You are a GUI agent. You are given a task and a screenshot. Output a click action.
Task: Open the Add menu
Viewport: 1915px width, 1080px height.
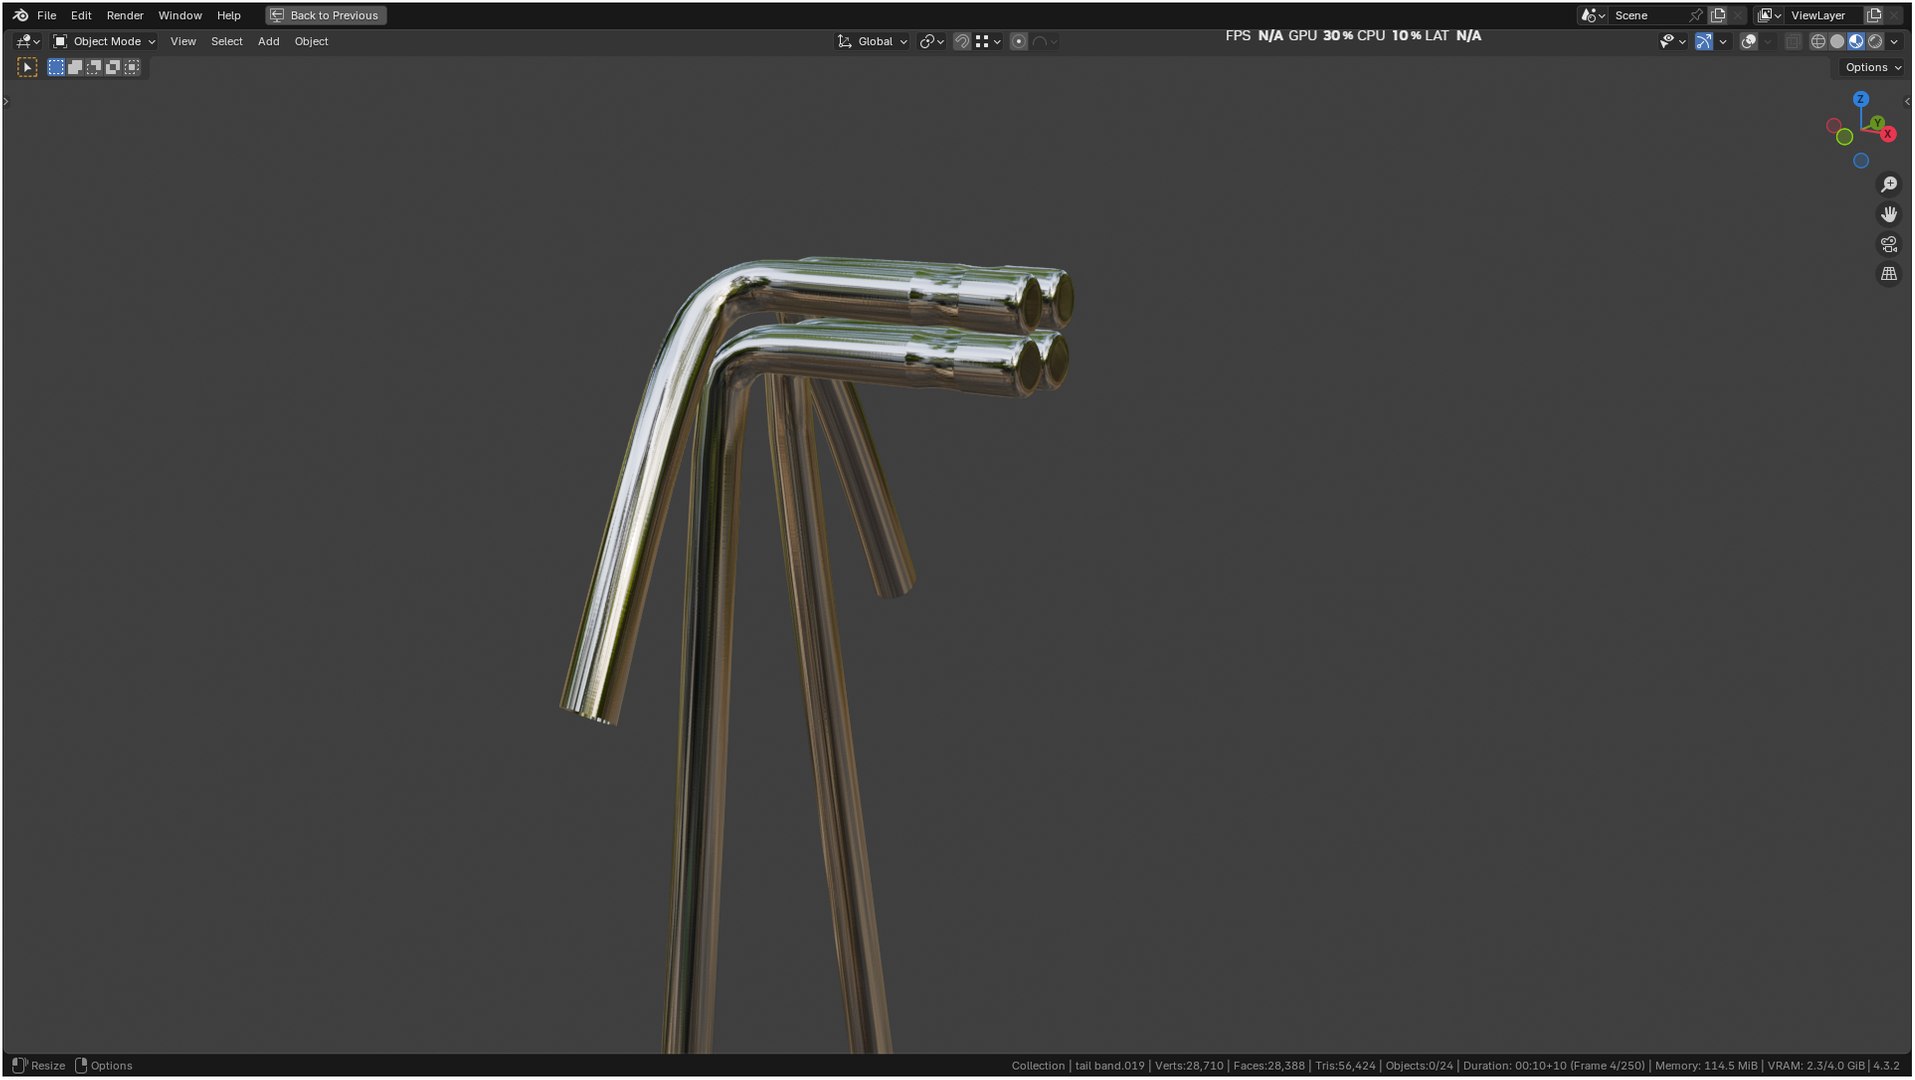pyautogui.click(x=268, y=42)
